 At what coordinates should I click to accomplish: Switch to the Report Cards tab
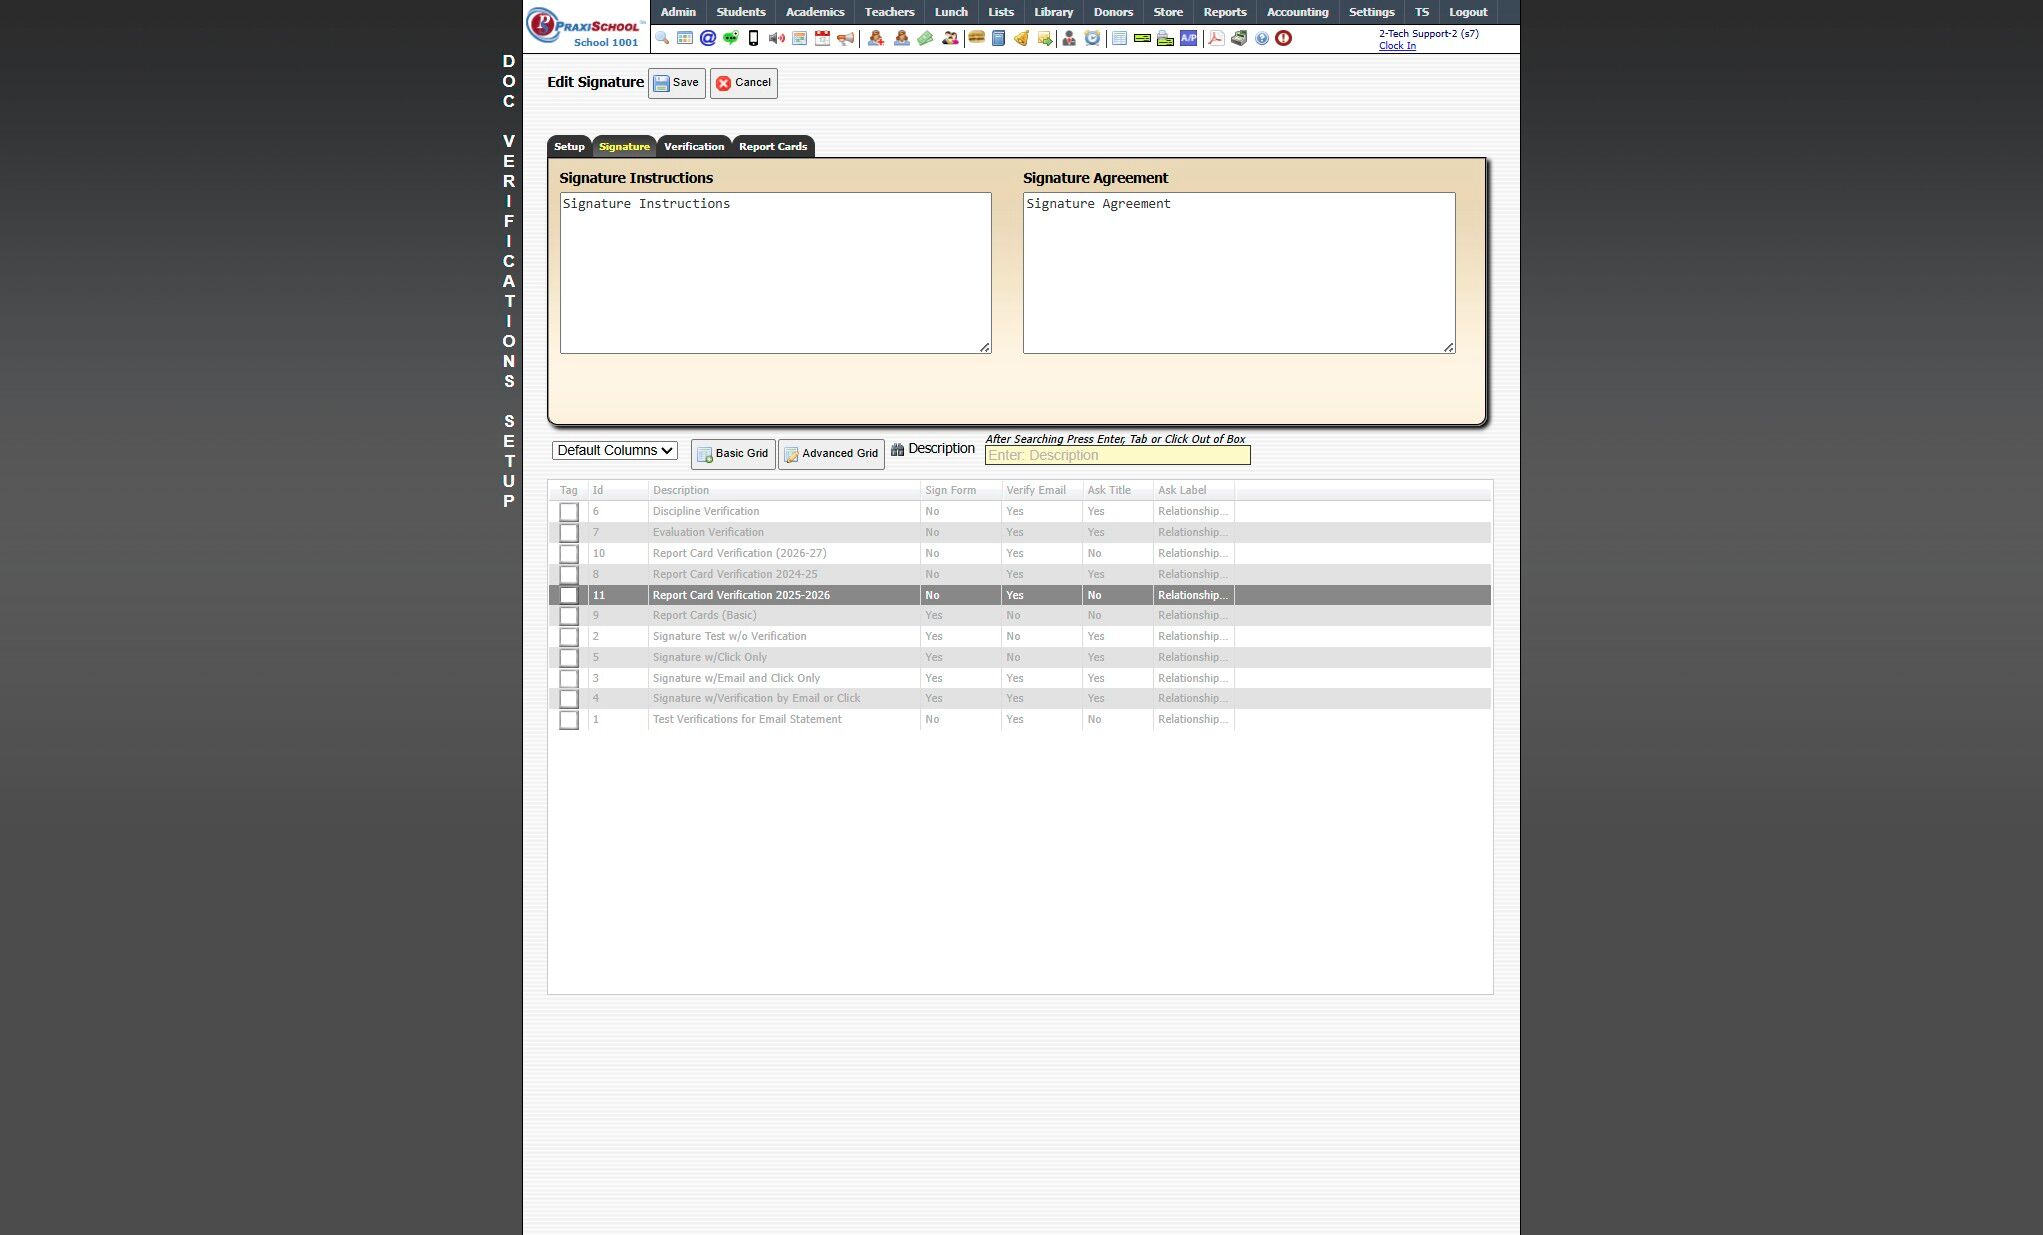(772, 147)
